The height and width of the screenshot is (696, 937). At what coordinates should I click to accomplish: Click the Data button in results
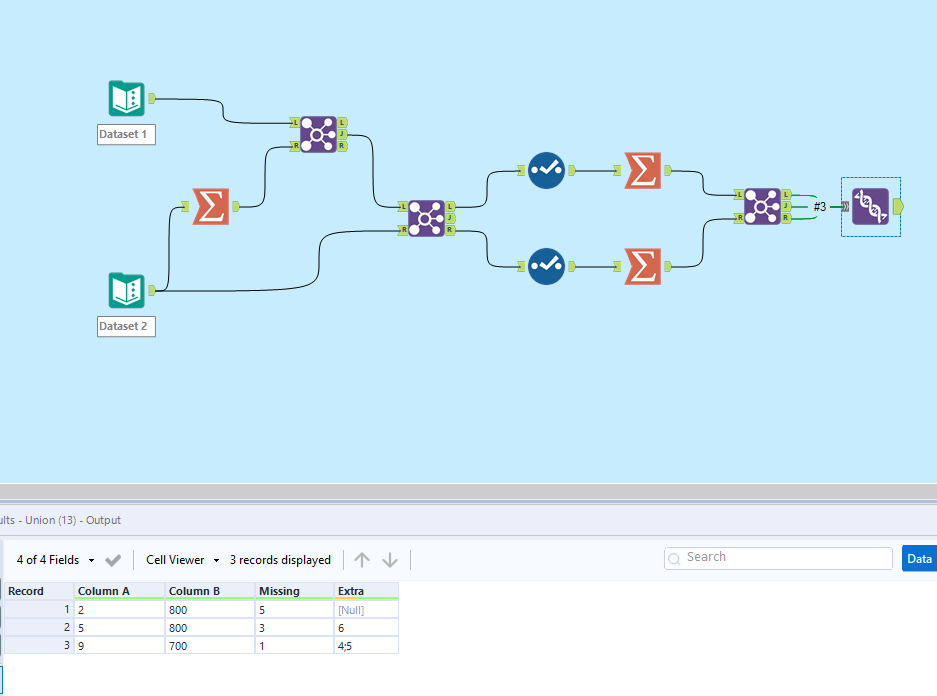click(919, 559)
